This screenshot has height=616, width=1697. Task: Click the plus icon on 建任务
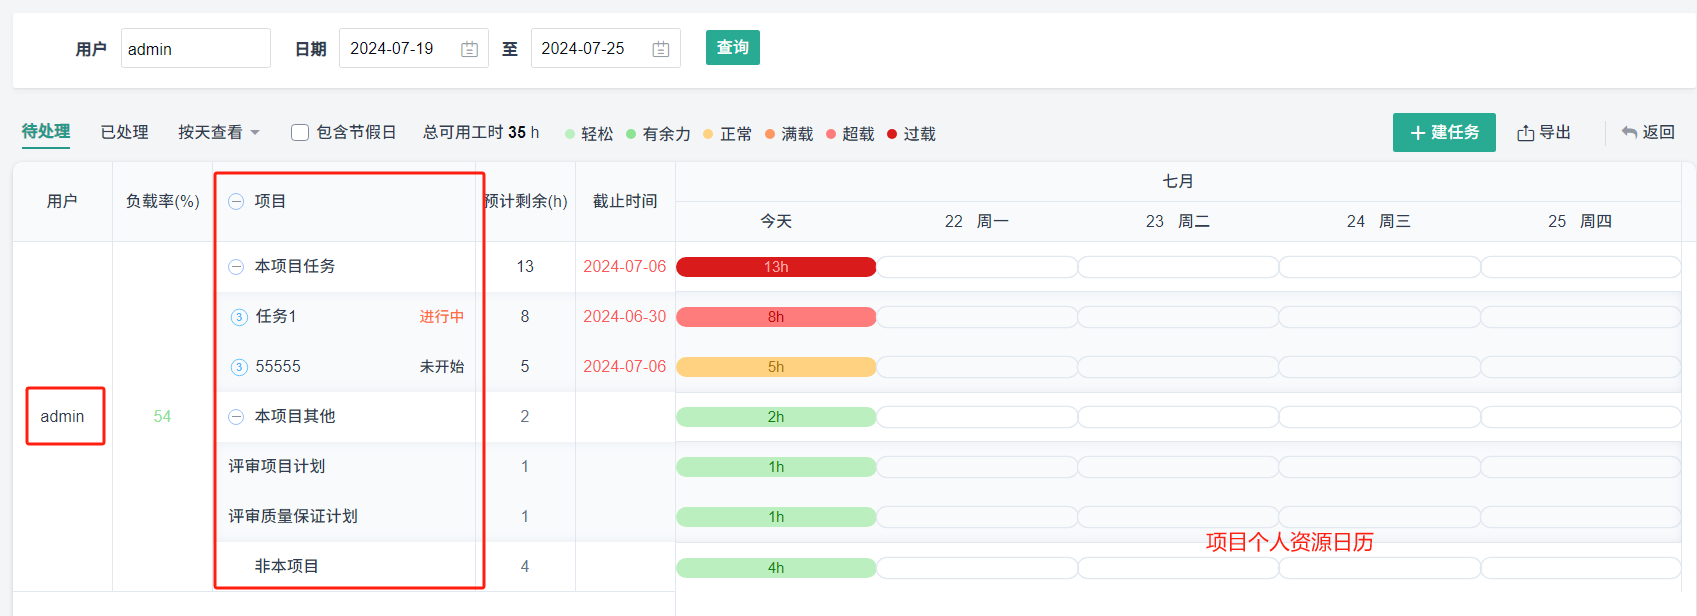1417,133
